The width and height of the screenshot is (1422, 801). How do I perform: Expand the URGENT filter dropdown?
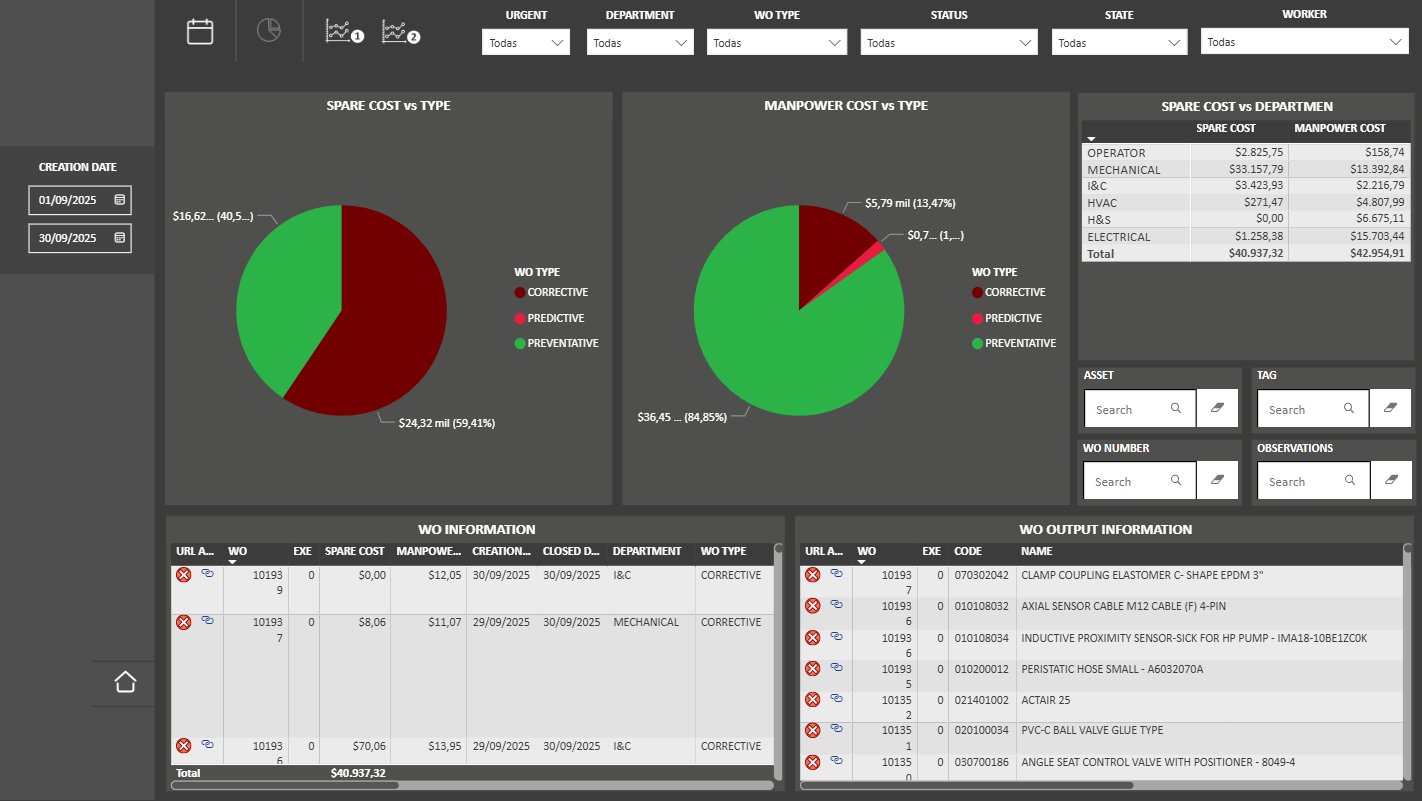coord(557,43)
